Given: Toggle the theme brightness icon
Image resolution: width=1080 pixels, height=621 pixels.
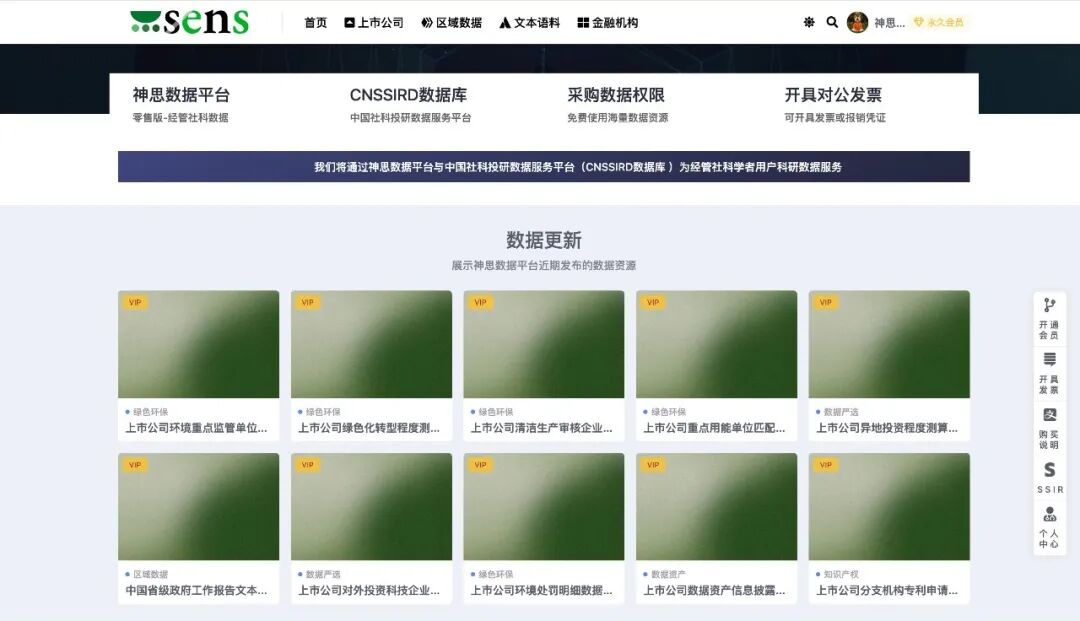Looking at the screenshot, I should pos(809,22).
